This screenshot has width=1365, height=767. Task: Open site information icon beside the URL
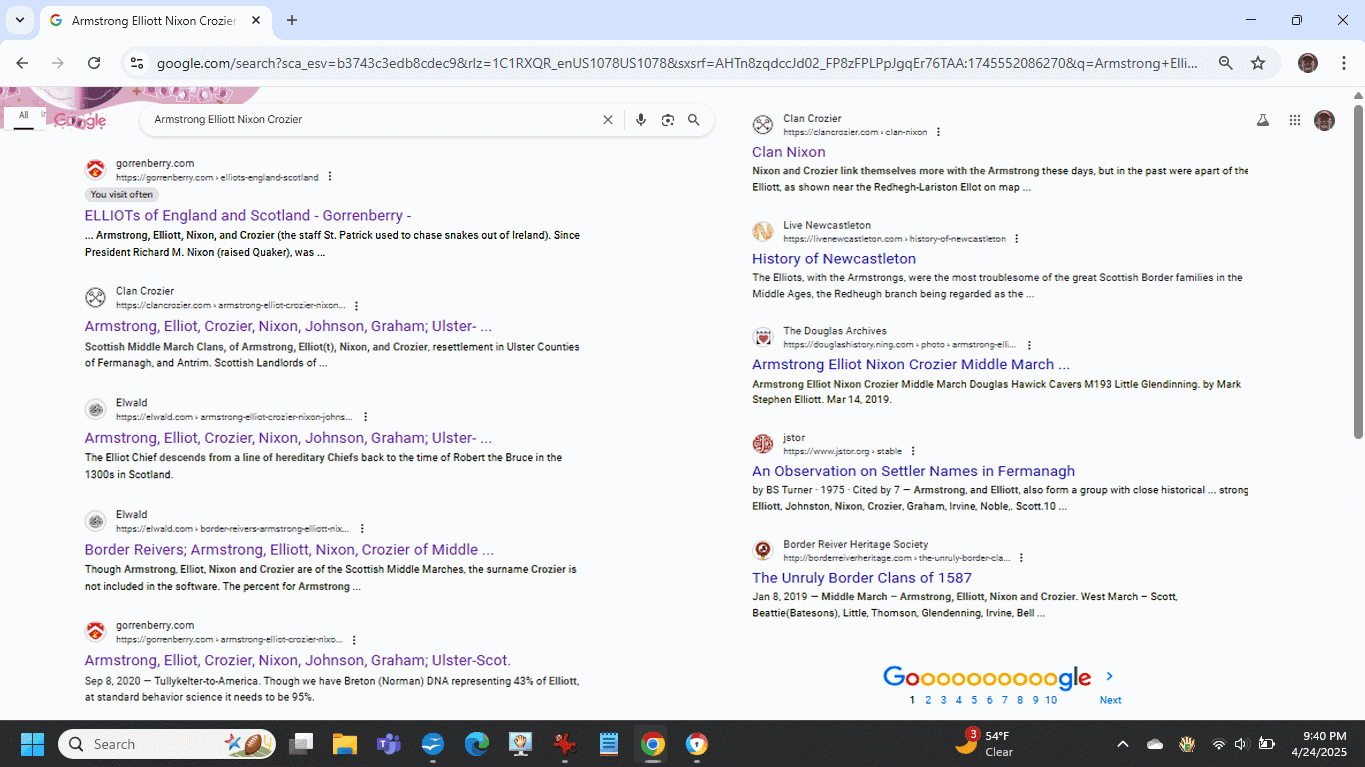[138, 63]
